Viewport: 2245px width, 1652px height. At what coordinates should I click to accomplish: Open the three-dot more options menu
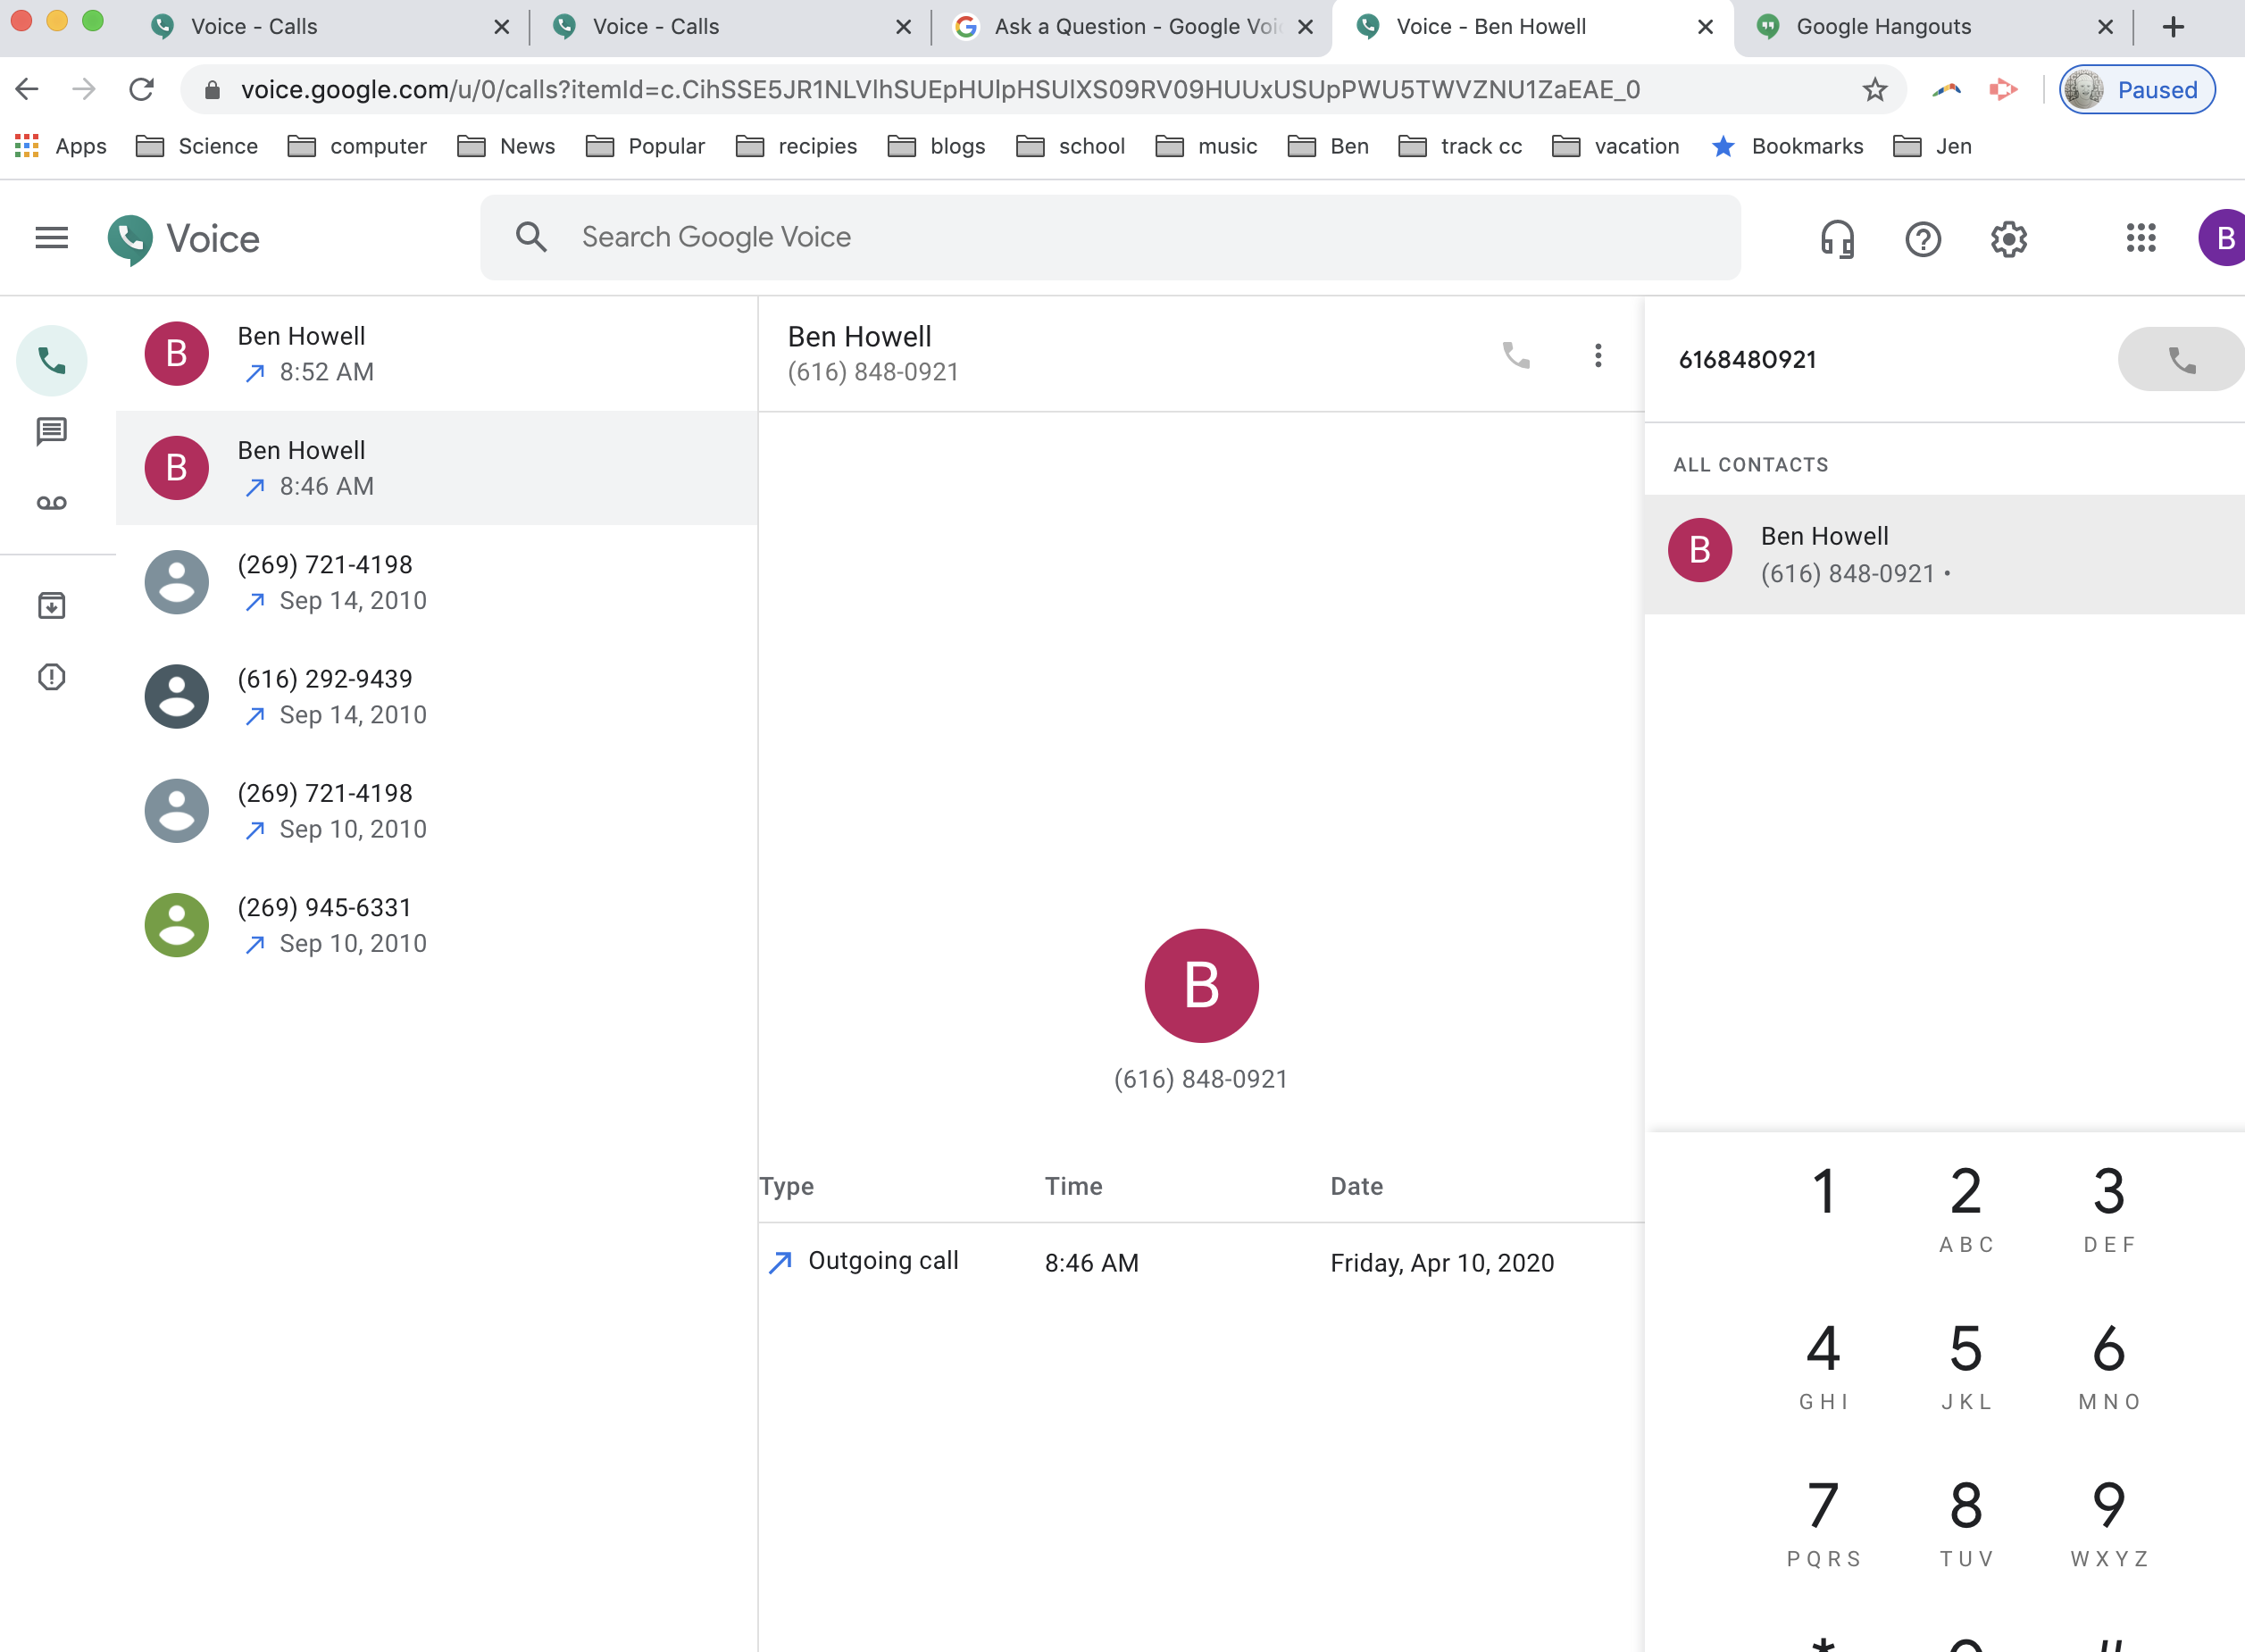coord(1598,355)
